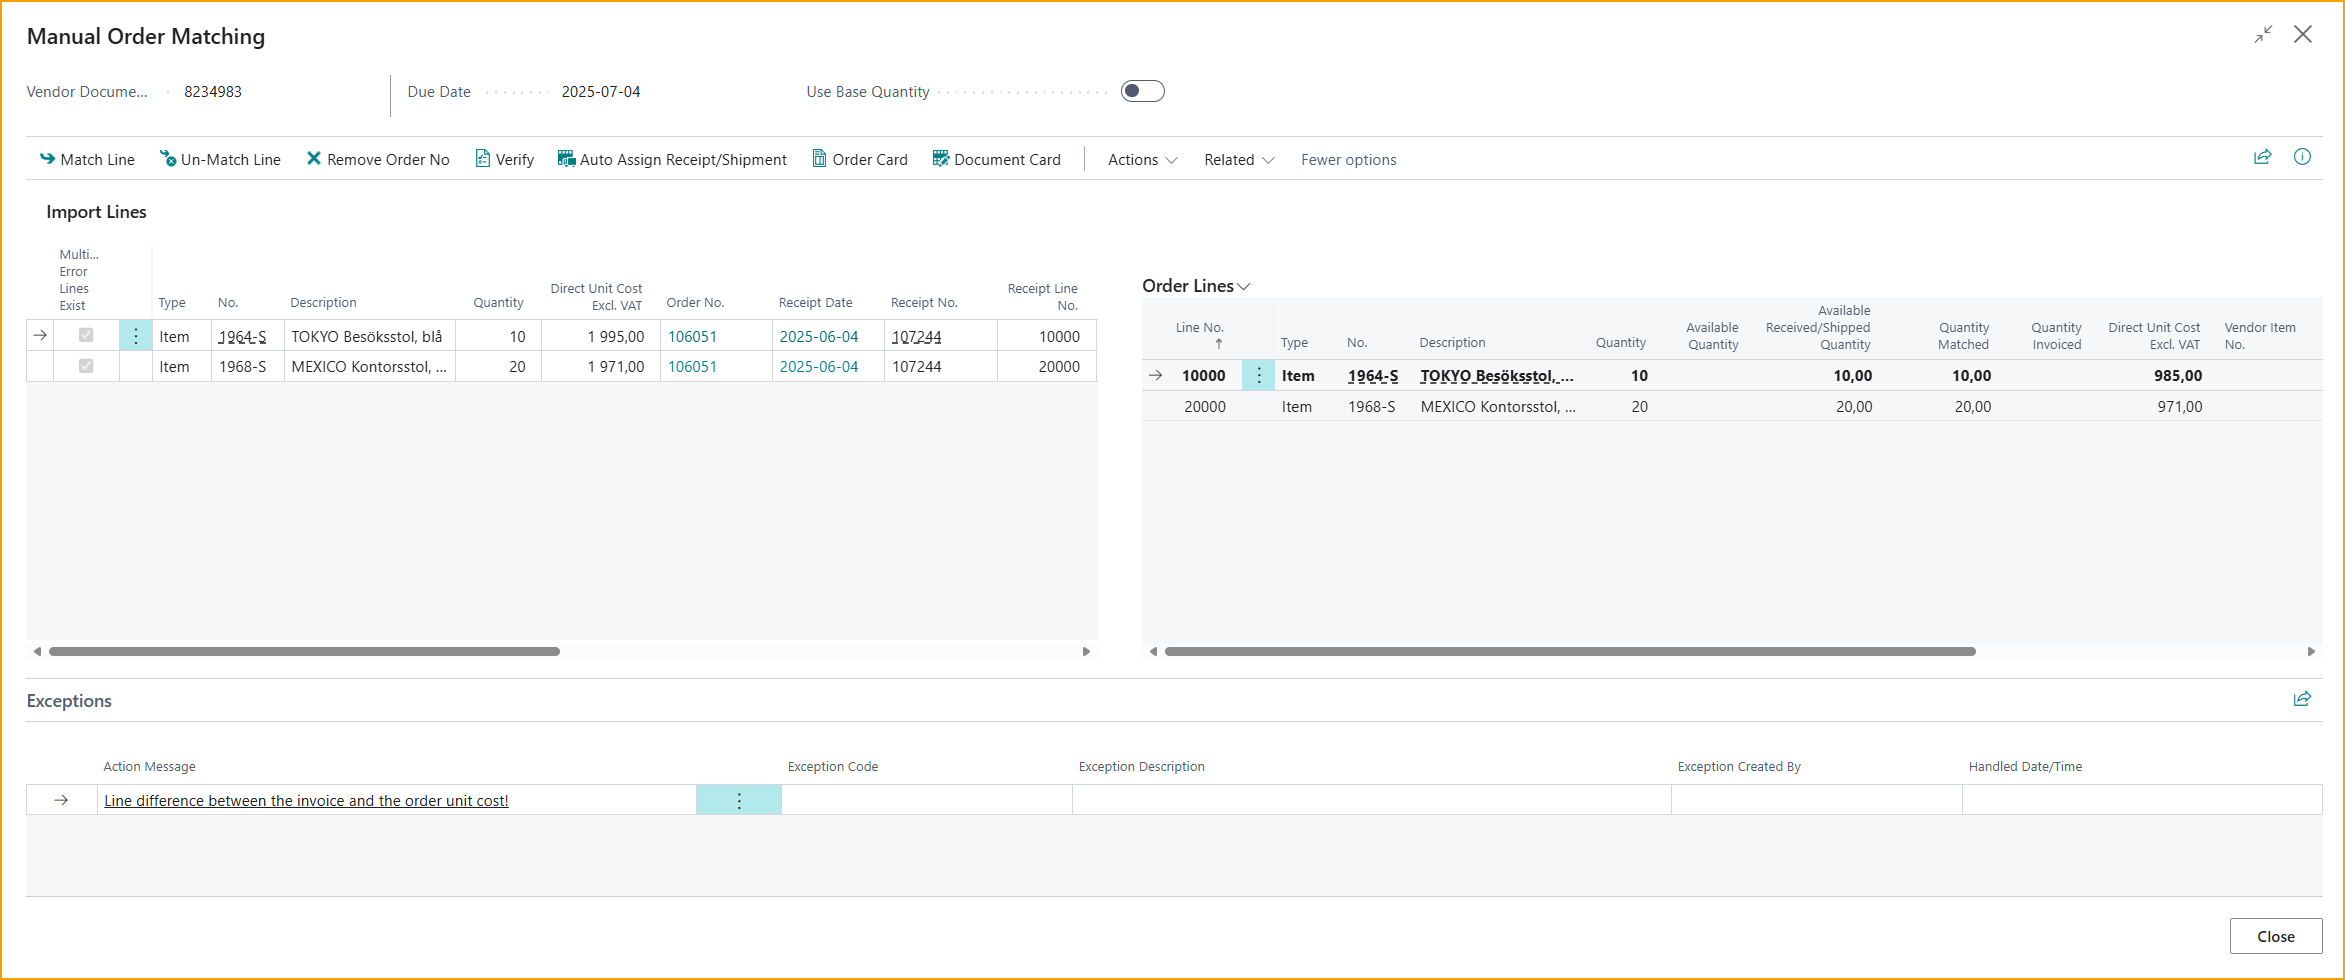Click the checkbox in the TOKYO import row
Image resolution: width=2345 pixels, height=980 pixels.
pyautogui.click(x=86, y=336)
